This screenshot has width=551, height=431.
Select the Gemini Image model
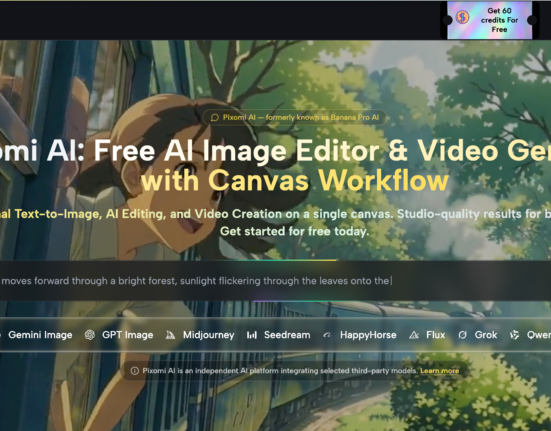coord(40,335)
